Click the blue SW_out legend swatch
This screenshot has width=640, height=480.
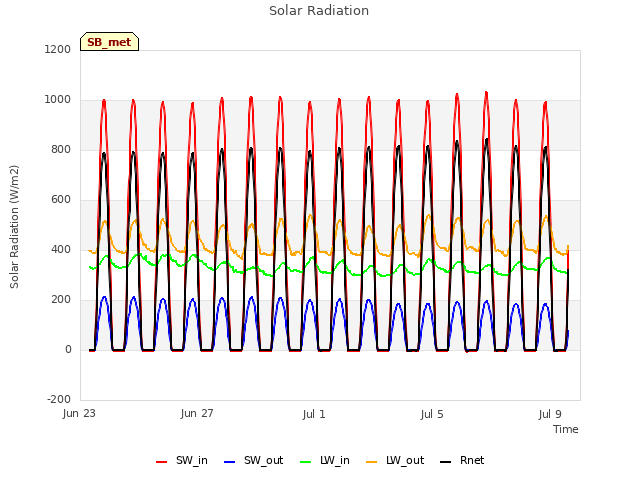click(x=230, y=462)
